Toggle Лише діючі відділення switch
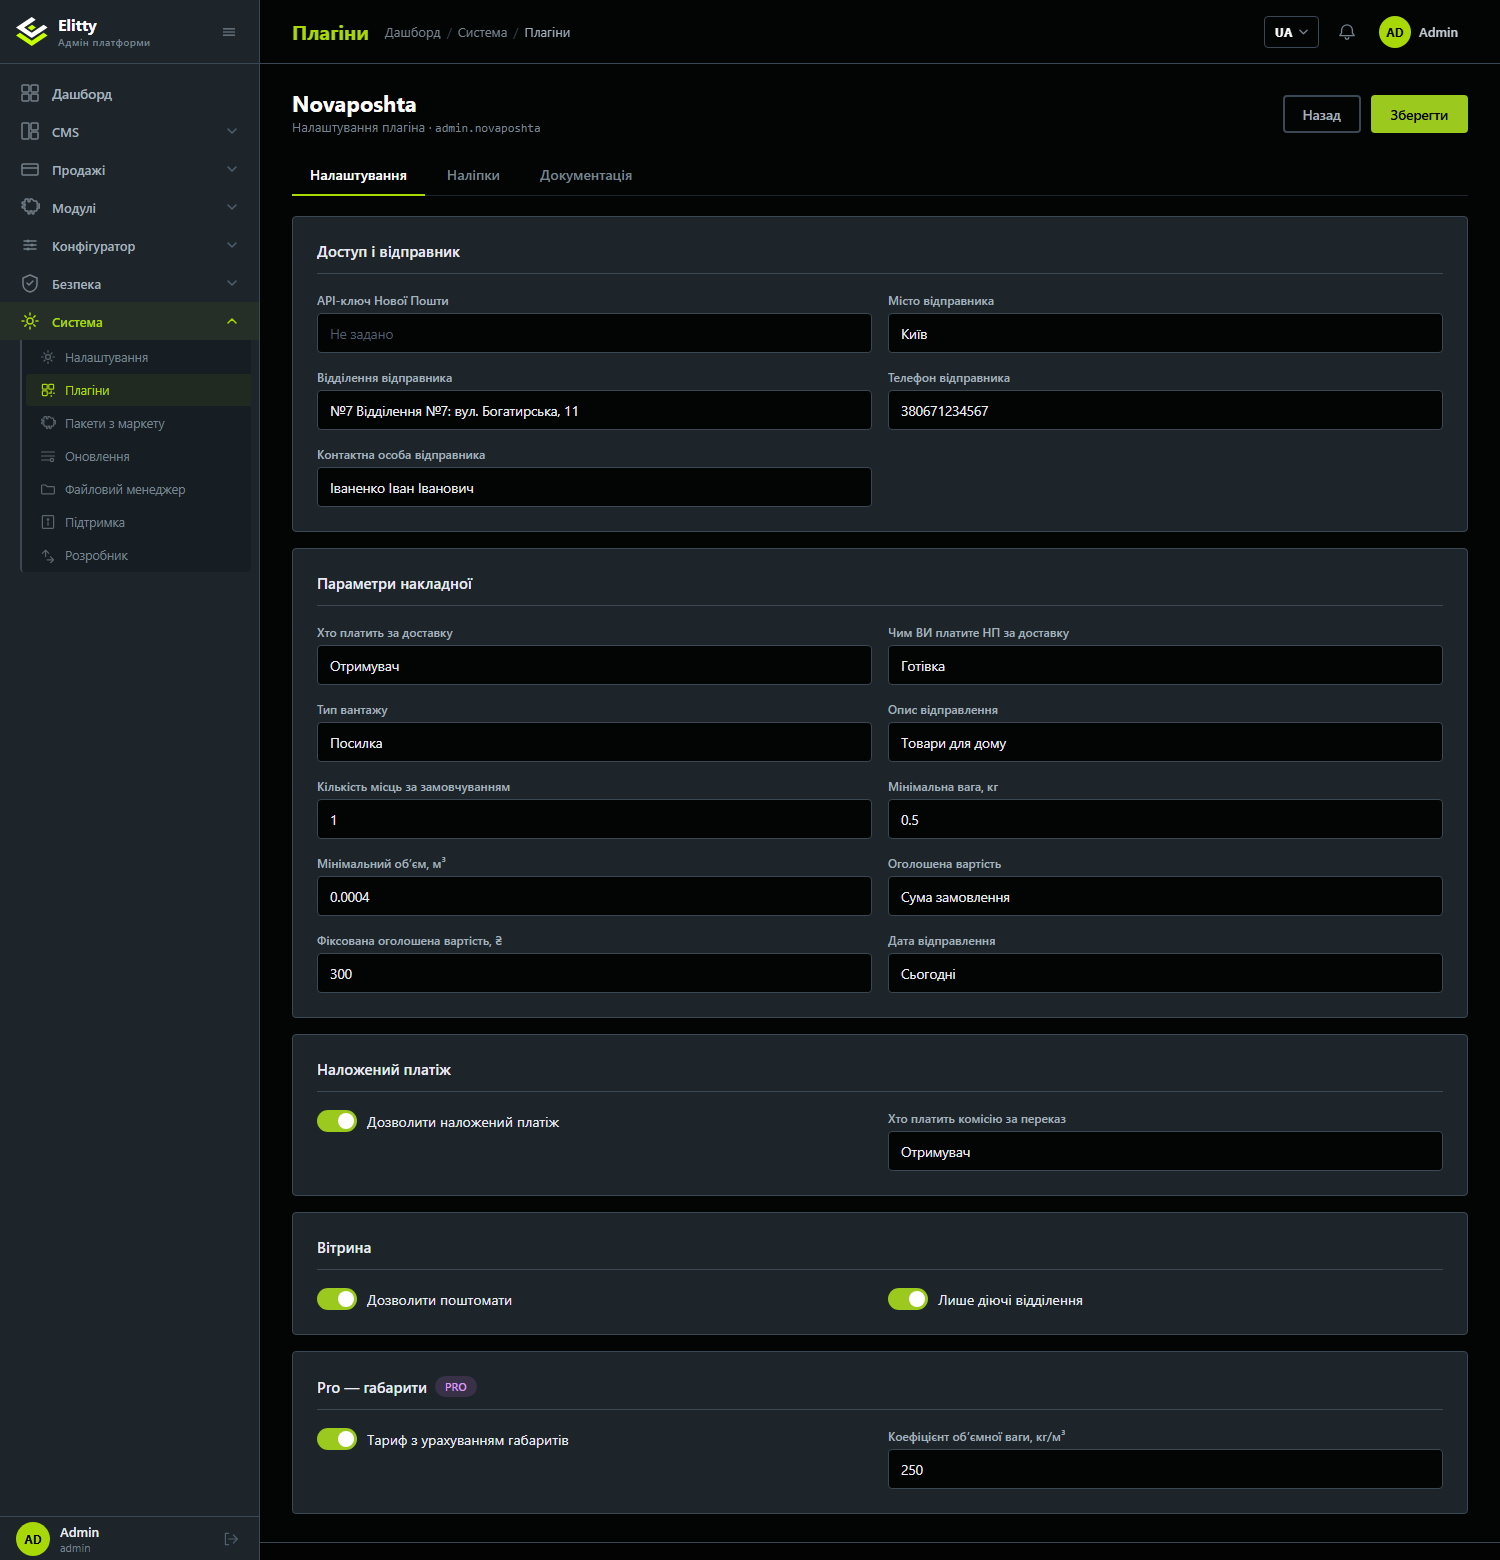This screenshot has height=1560, width=1500. [x=908, y=1299]
